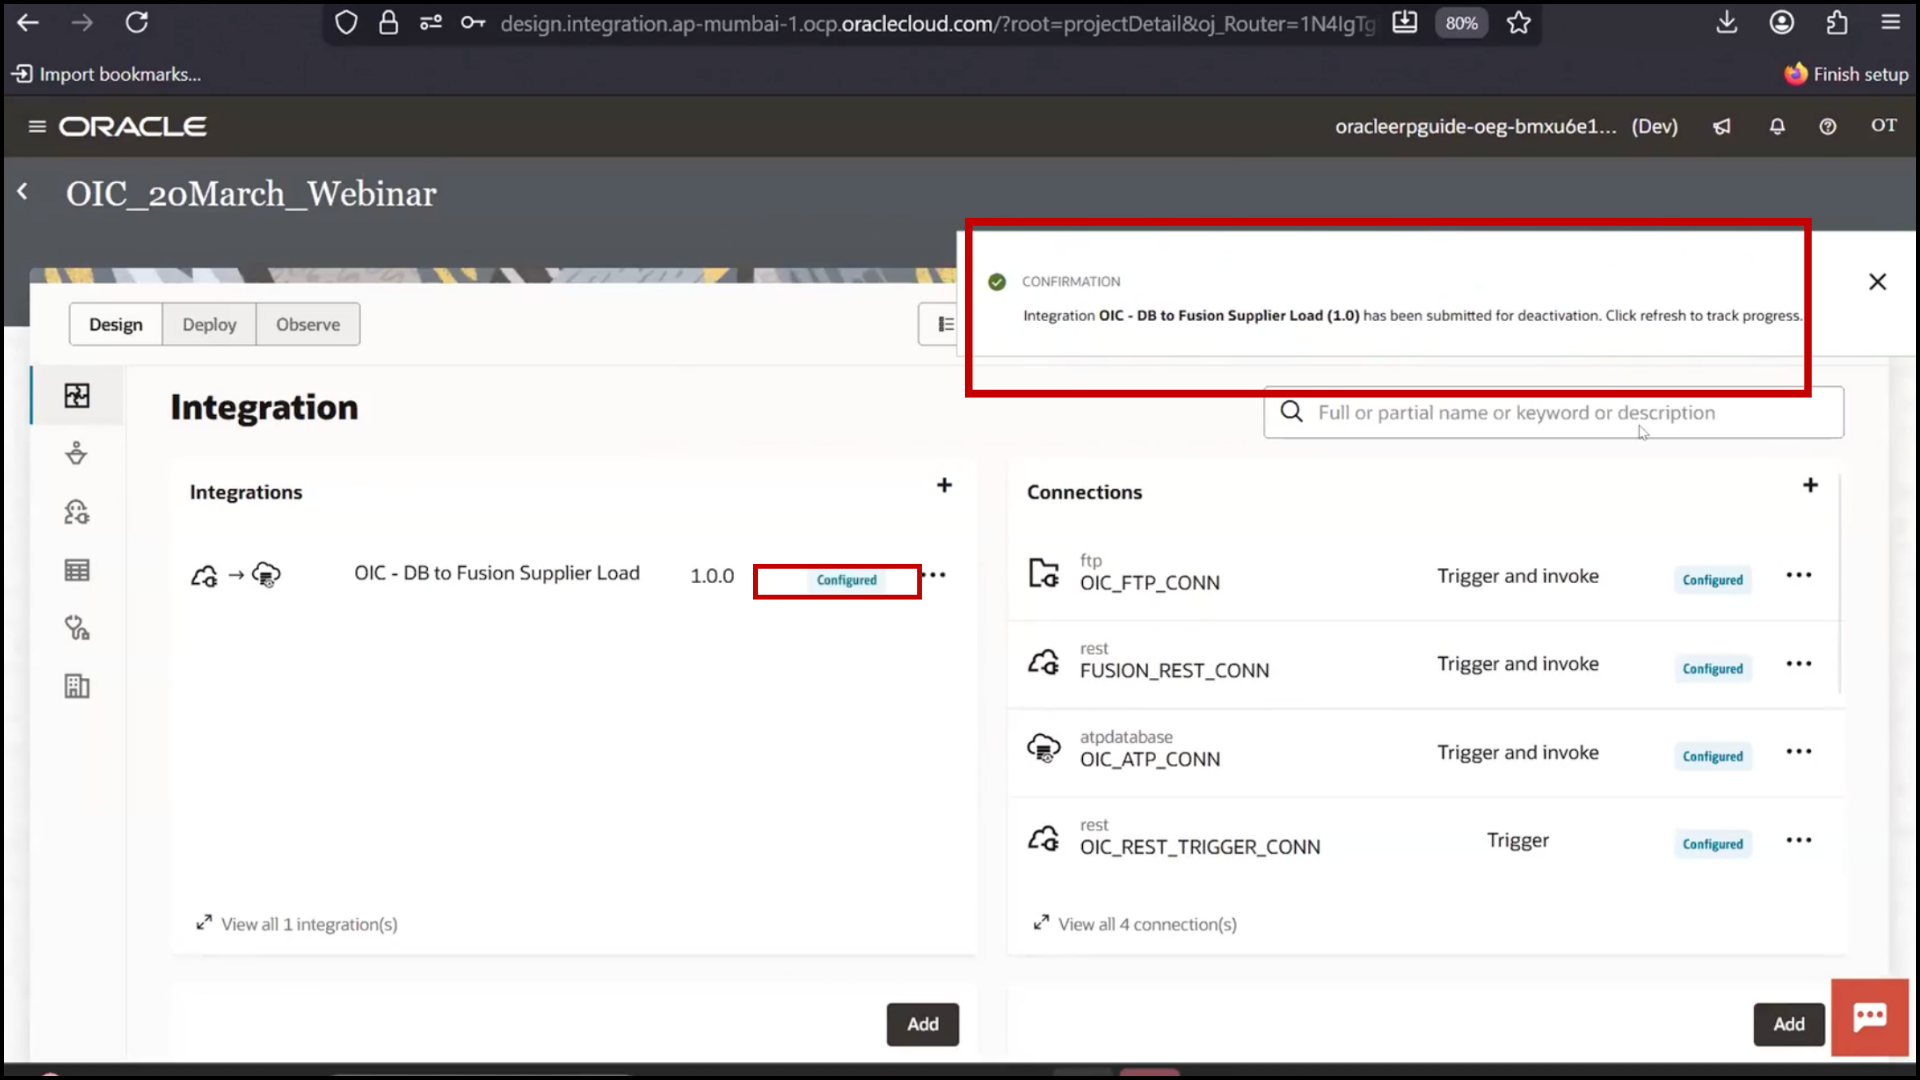
Task: Open OIC_REST_TRIGGER_CONN connection
Action: [x=1200, y=847]
